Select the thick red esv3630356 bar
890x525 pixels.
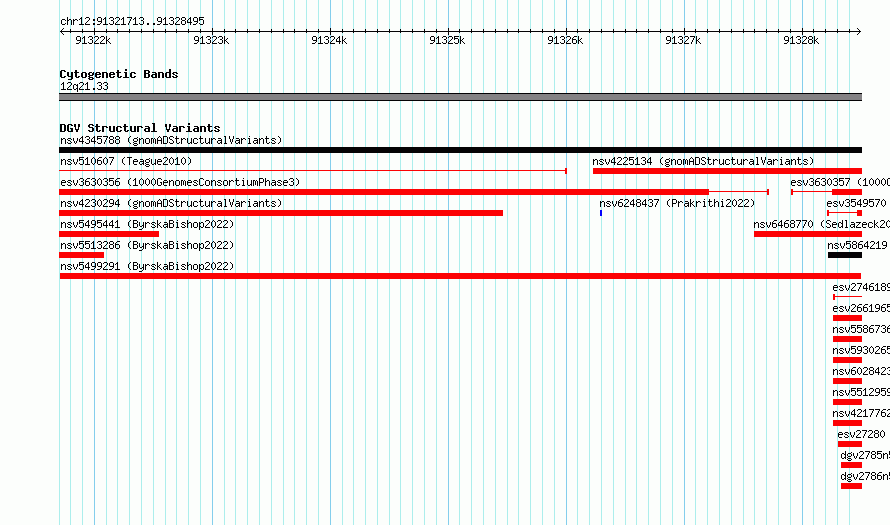(384, 192)
